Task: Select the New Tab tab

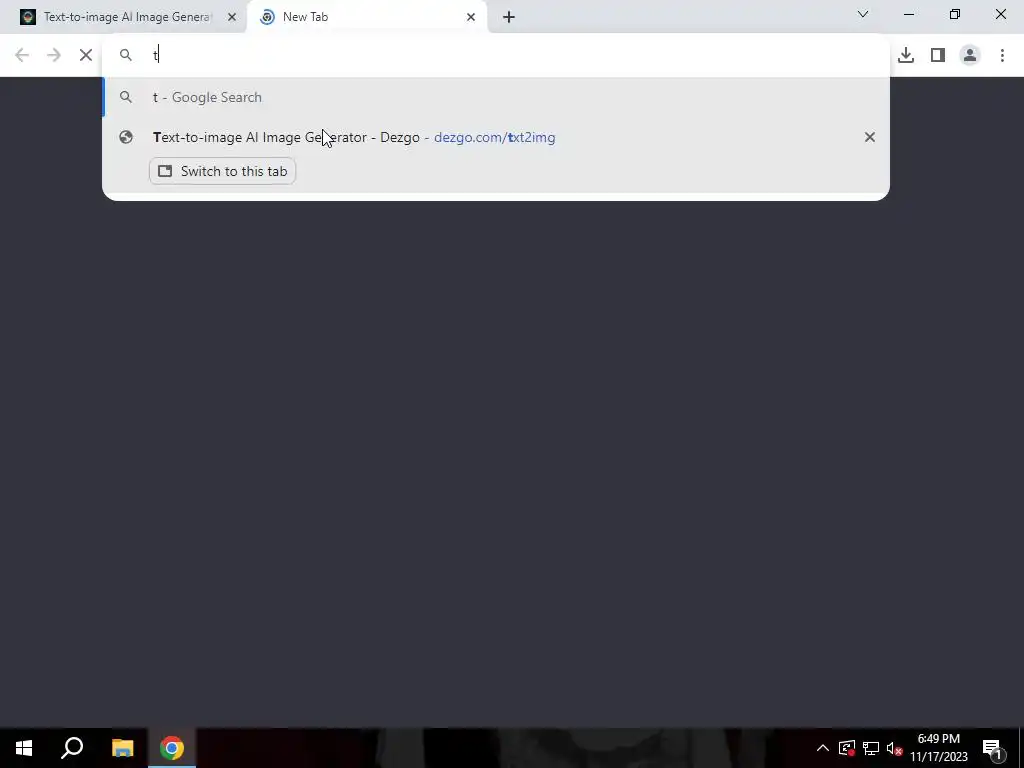Action: coord(367,17)
